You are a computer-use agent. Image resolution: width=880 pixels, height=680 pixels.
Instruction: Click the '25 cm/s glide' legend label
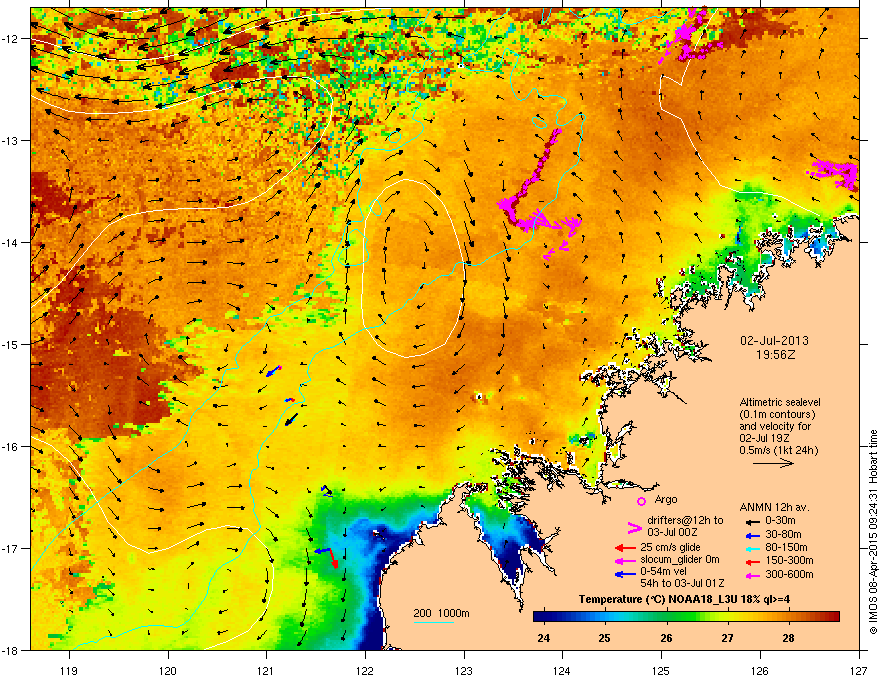point(671,548)
